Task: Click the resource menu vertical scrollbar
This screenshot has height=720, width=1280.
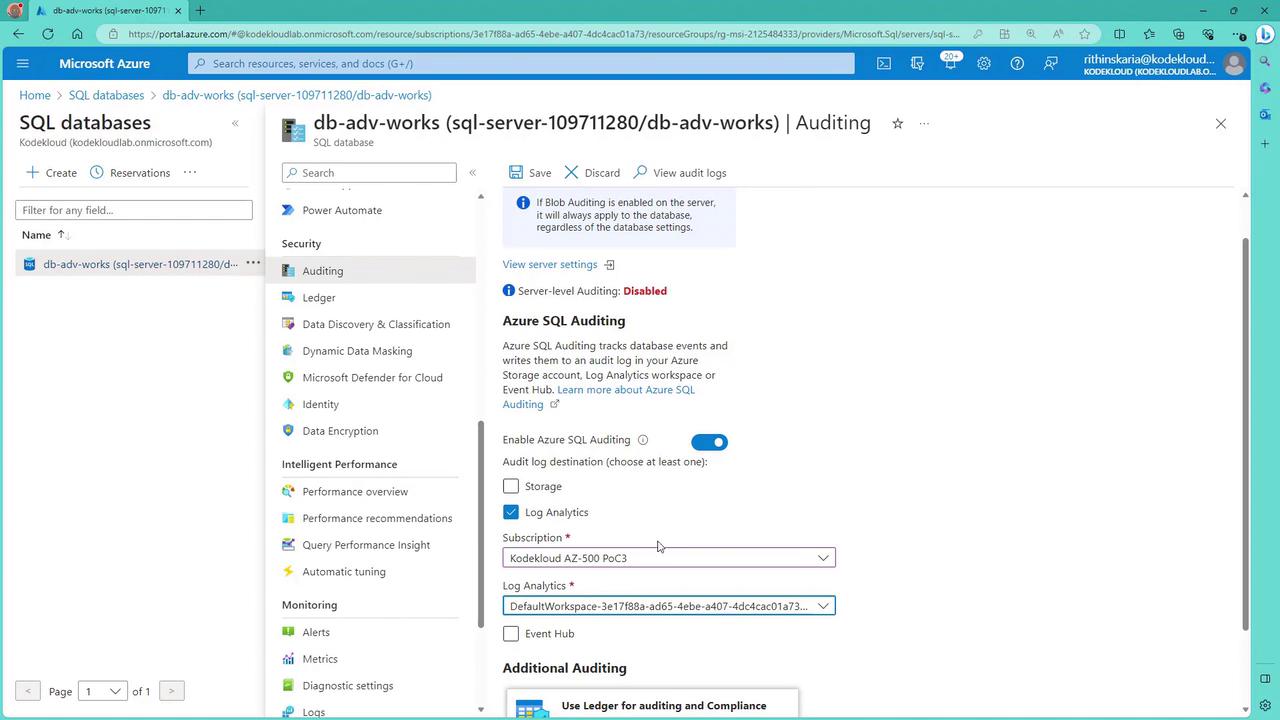Action: pos(480,523)
